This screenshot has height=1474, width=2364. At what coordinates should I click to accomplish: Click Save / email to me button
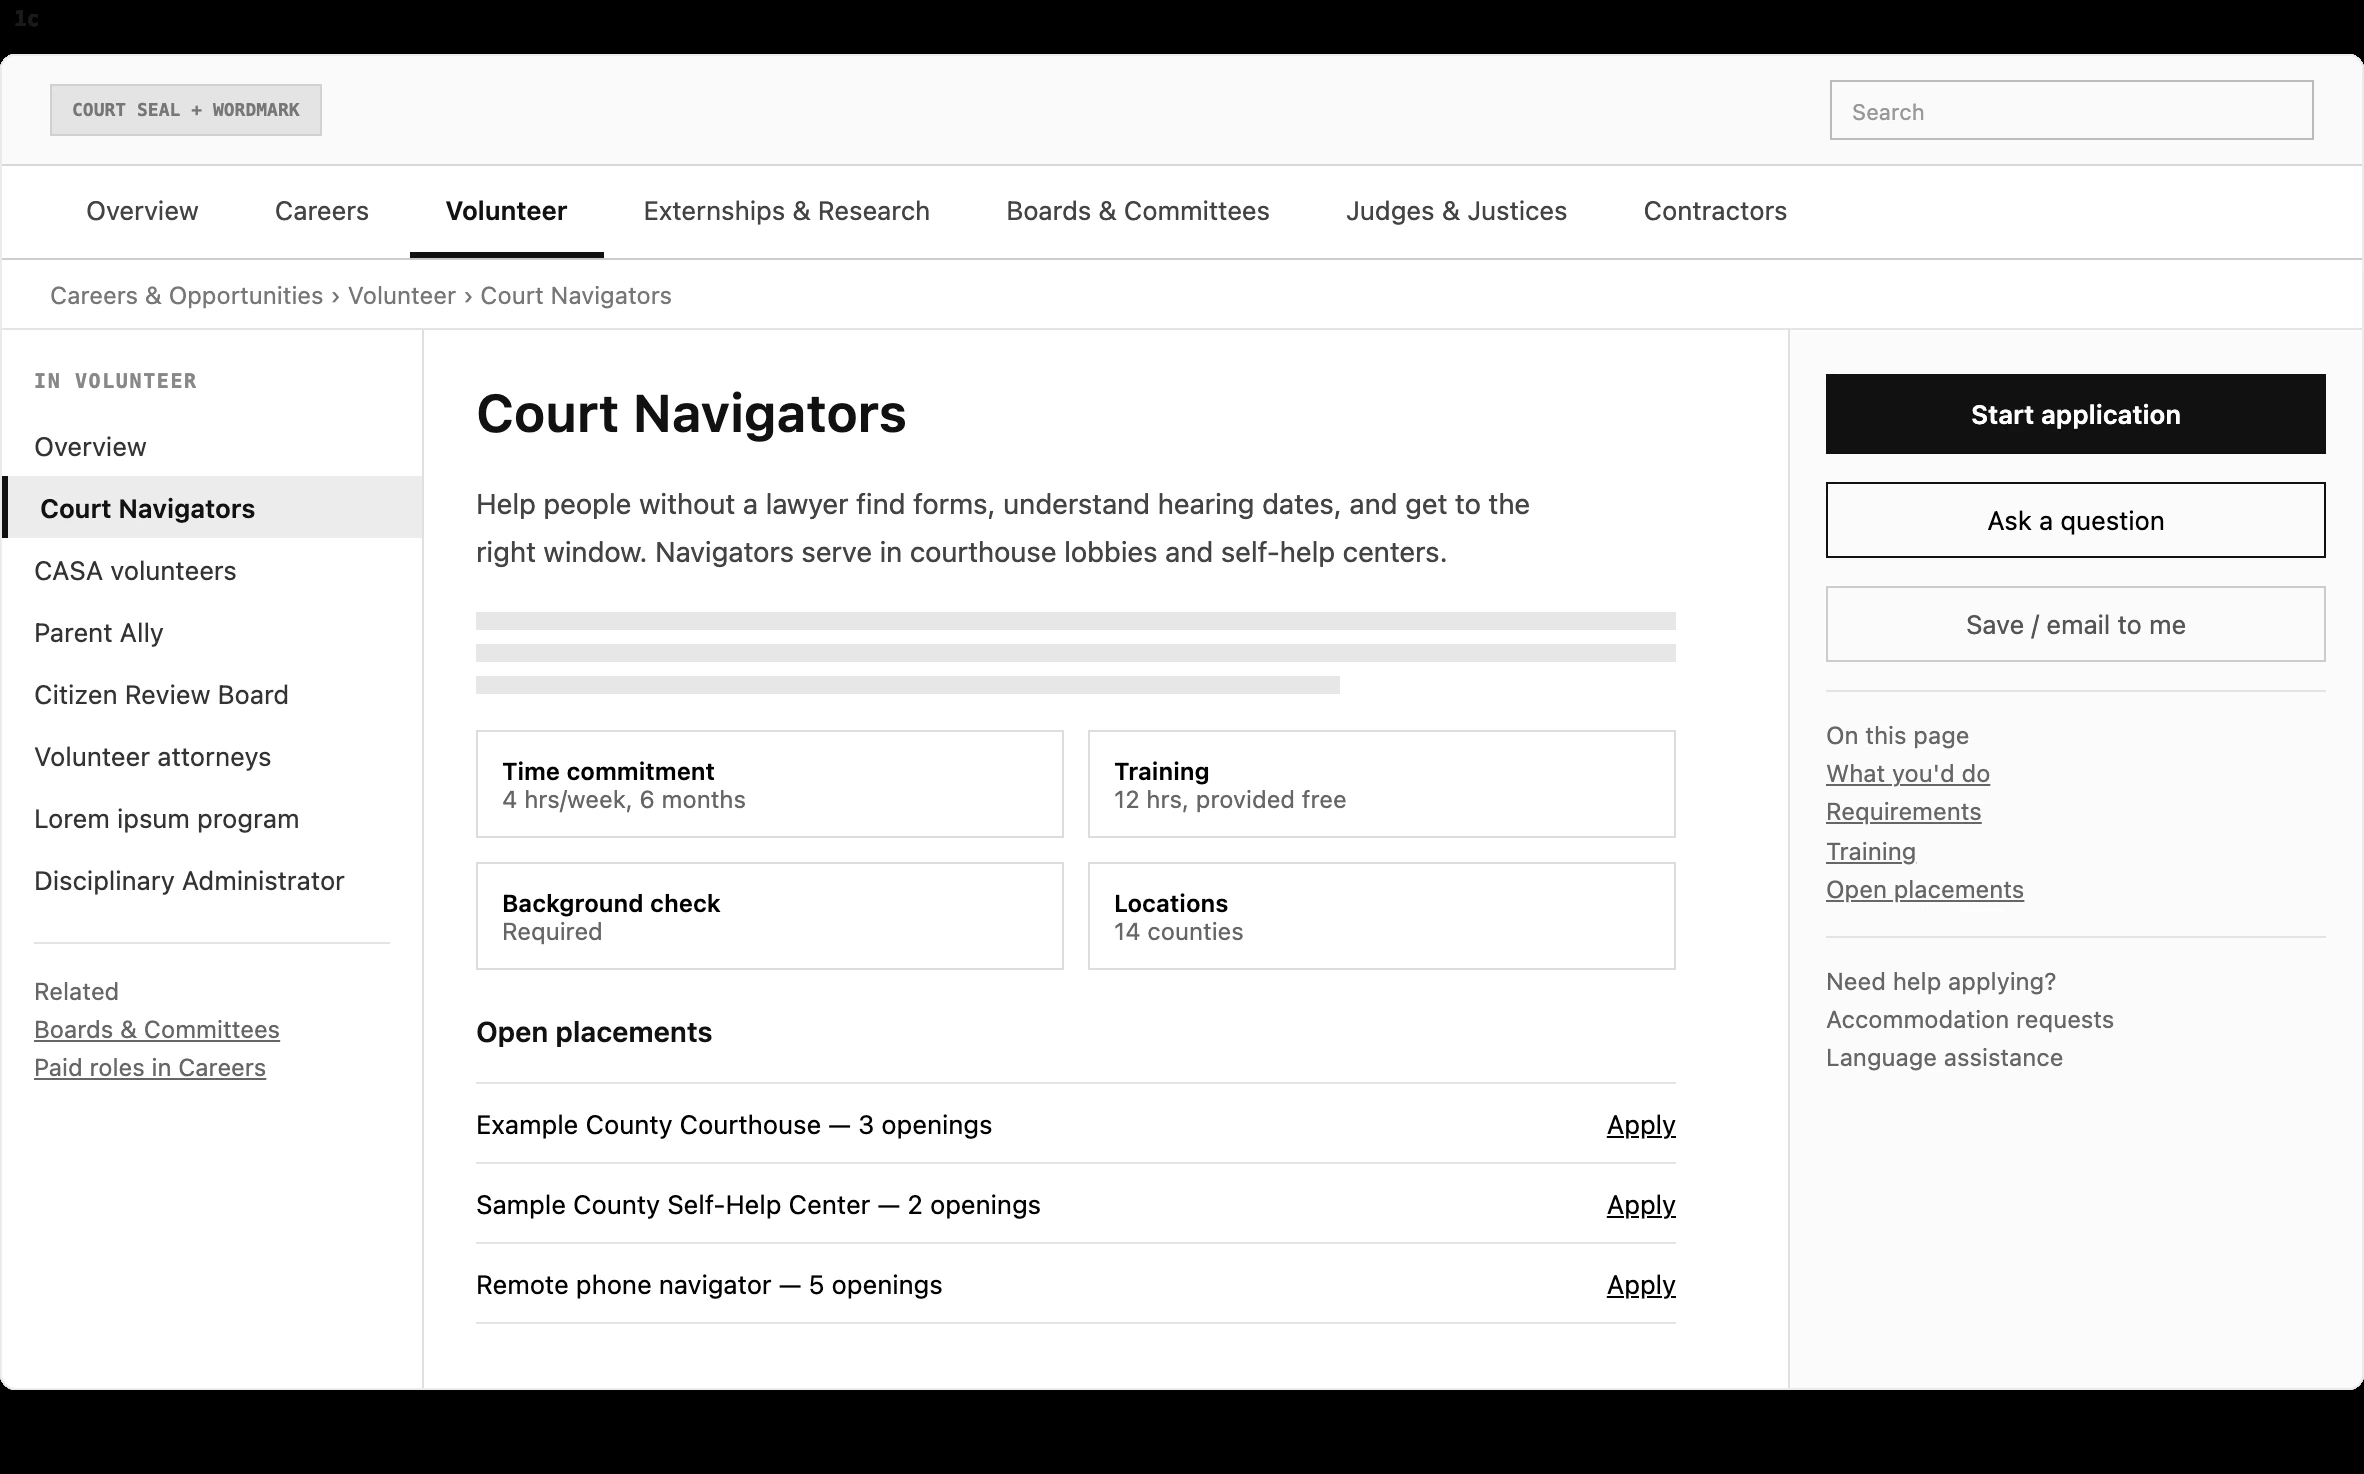pyautogui.click(x=2075, y=624)
